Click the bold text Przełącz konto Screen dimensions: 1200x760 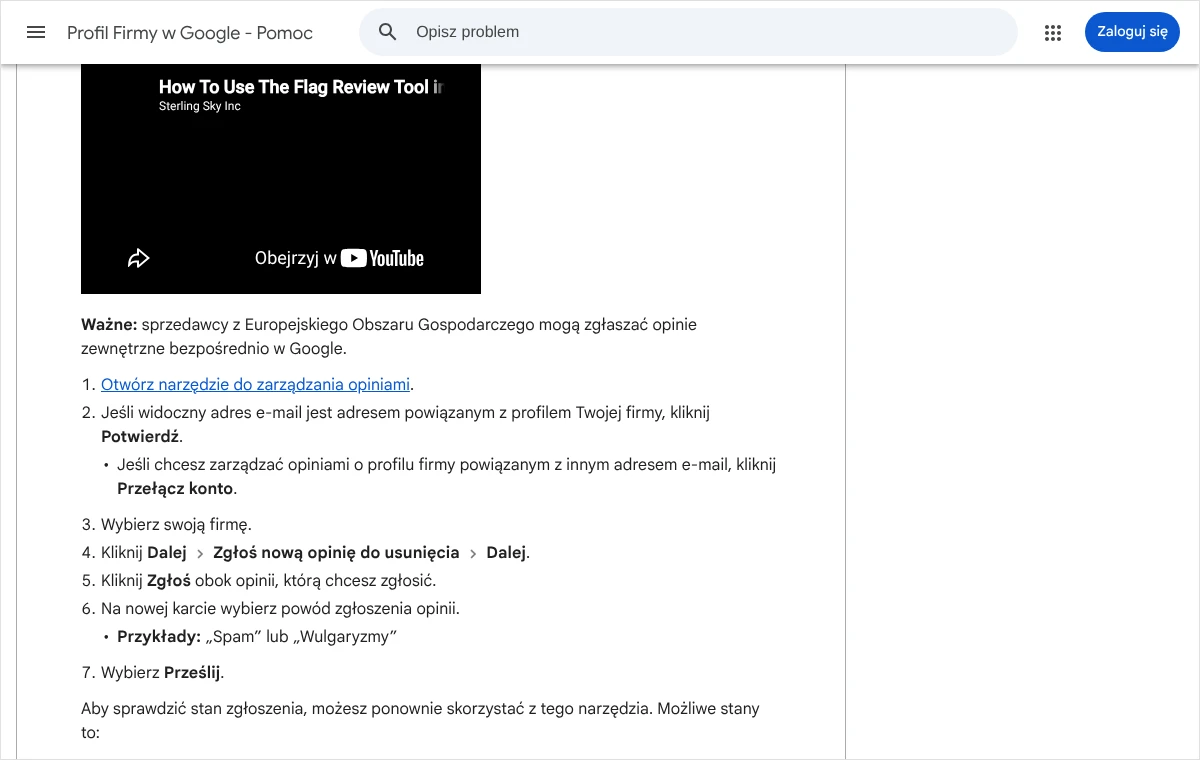175,489
